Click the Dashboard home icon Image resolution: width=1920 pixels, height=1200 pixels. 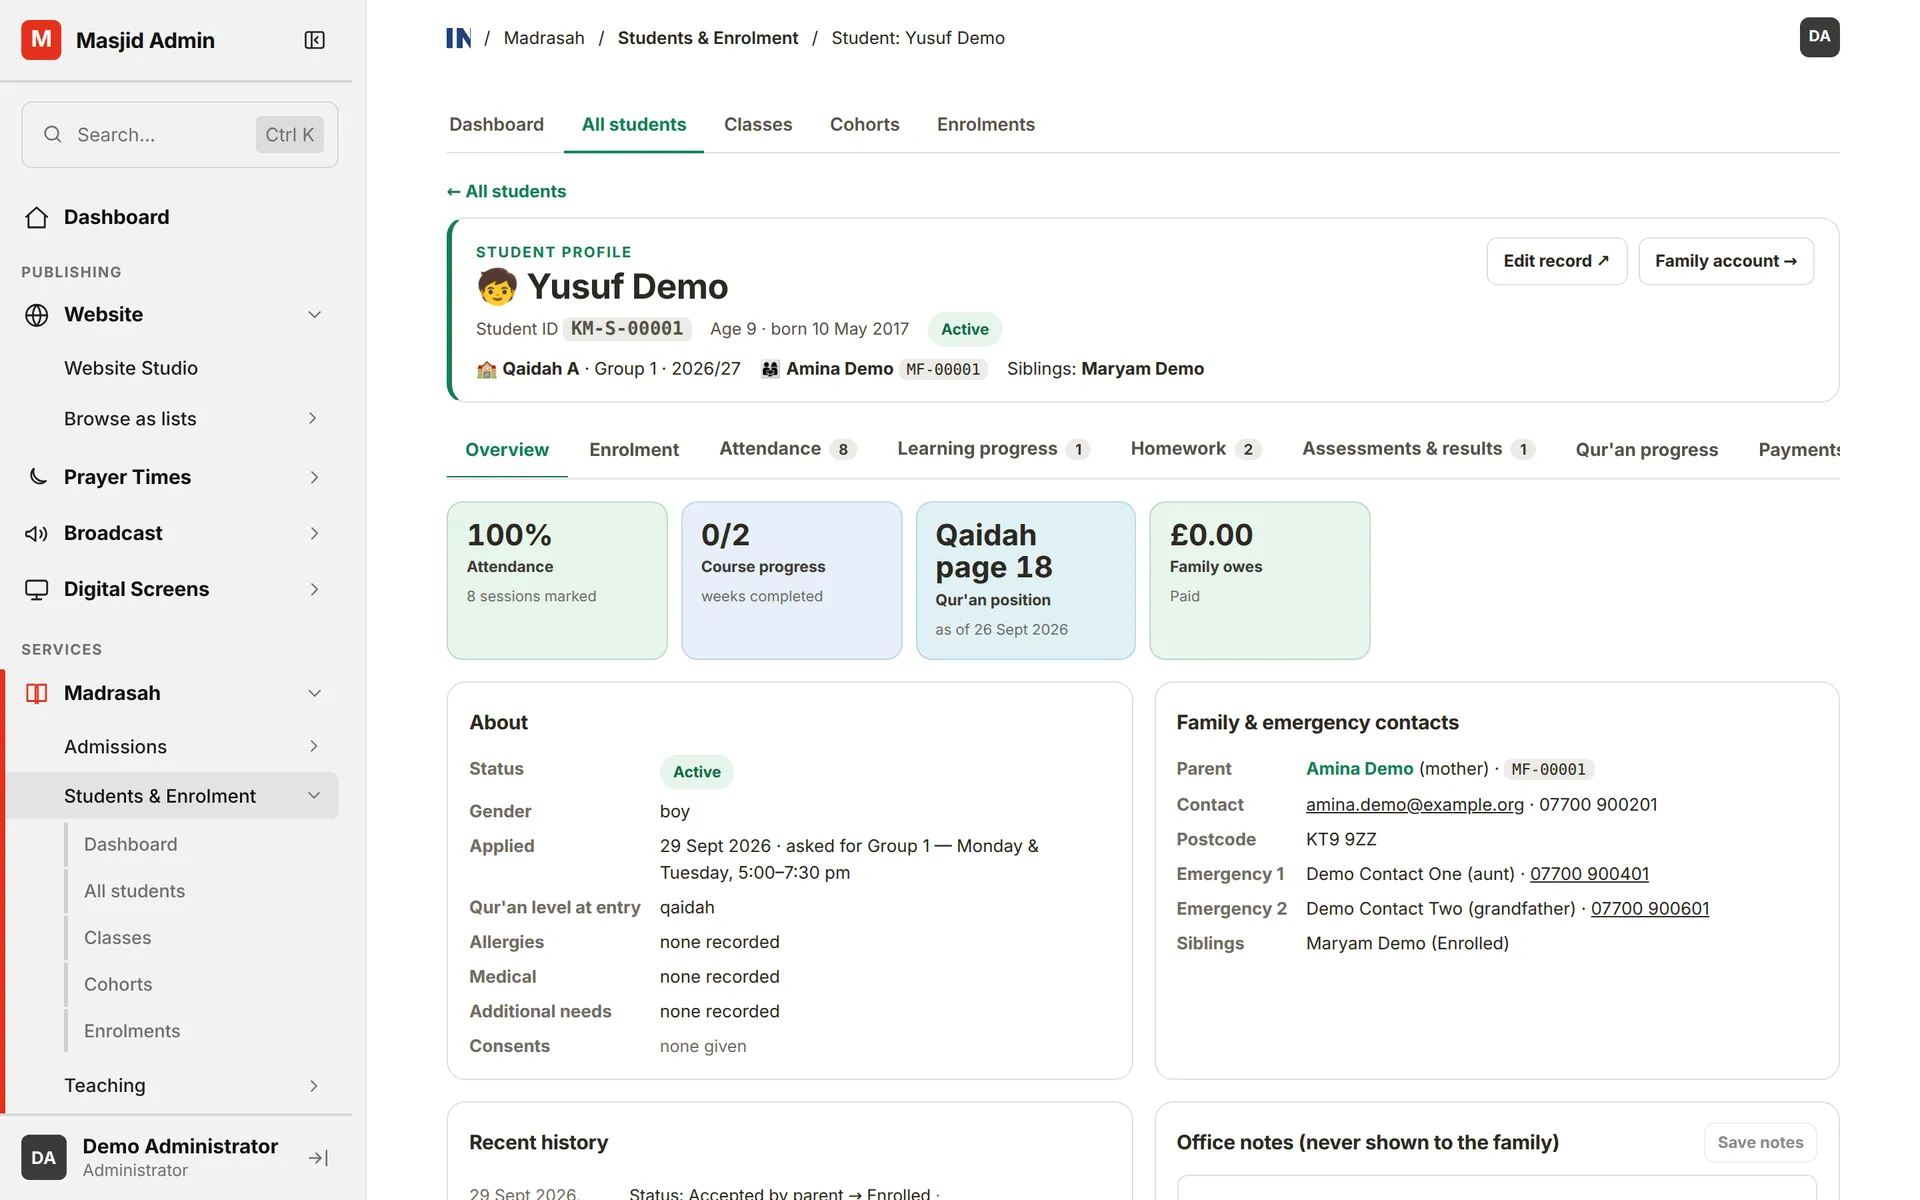(x=37, y=217)
